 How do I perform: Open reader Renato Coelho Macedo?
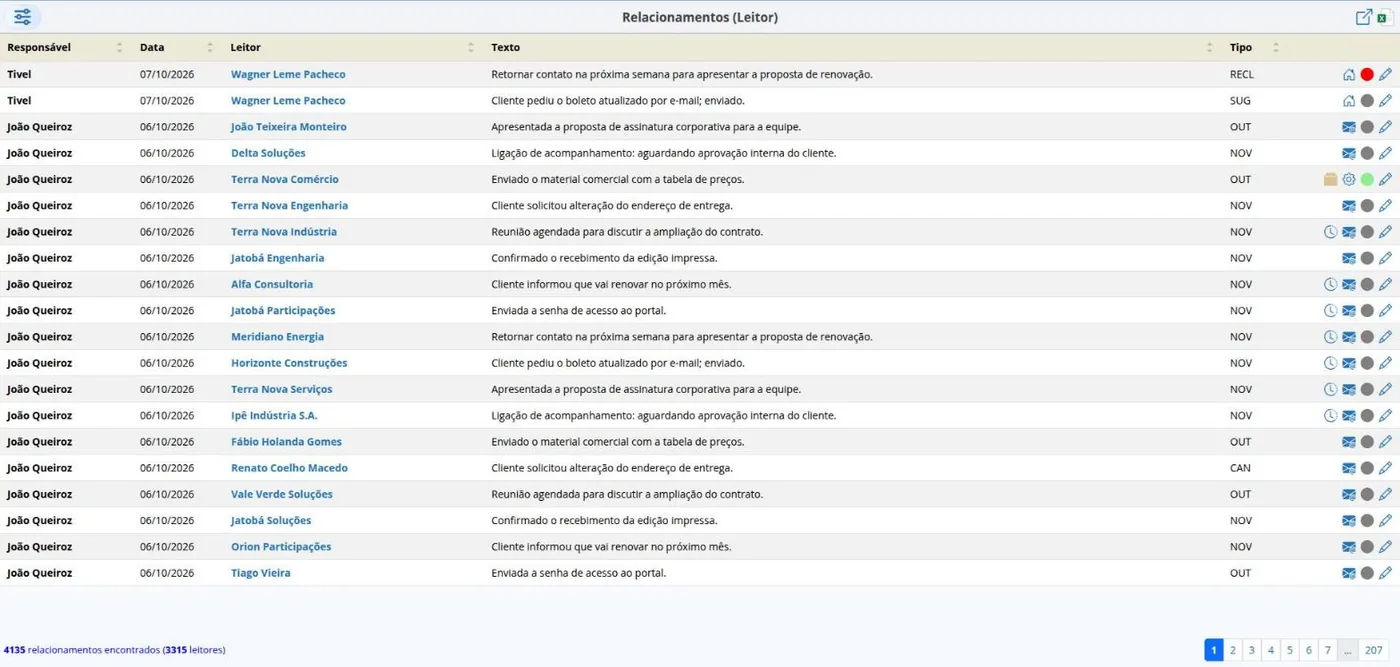(289, 468)
